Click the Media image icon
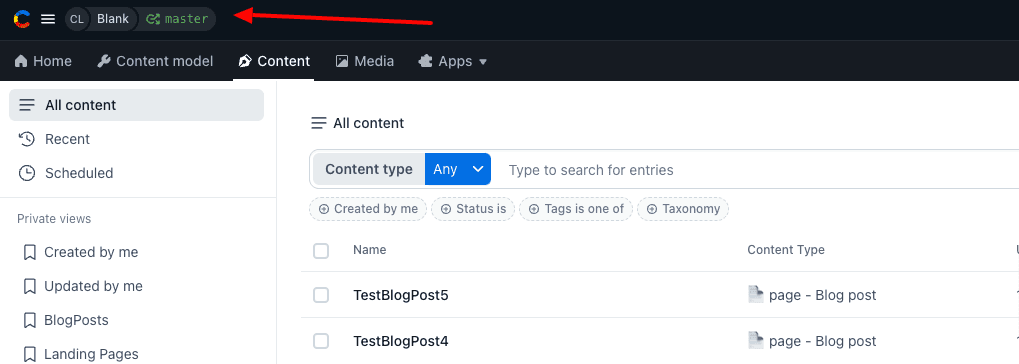Image resolution: width=1019 pixels, height=364 pixels. point(342,61)
